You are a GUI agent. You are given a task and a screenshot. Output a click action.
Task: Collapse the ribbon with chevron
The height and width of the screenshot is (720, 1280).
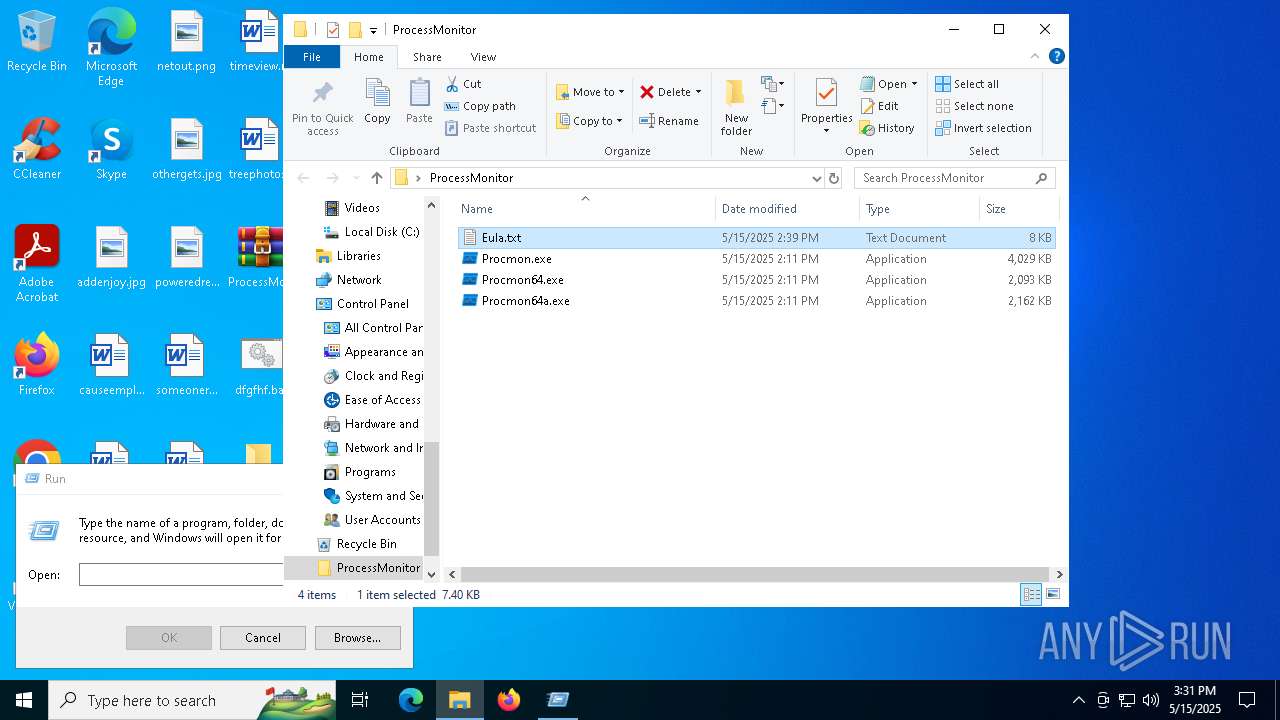(x=1035, y=57)
